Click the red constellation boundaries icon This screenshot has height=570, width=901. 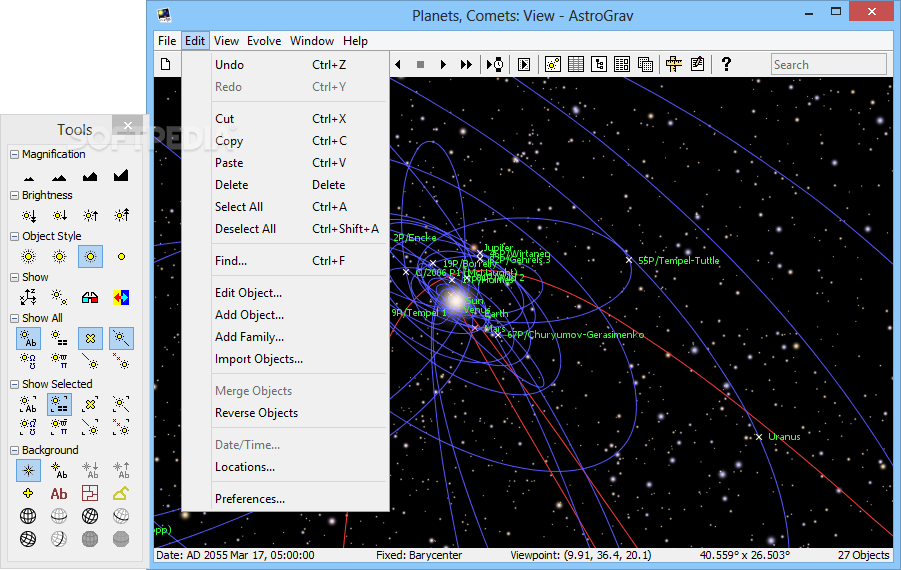90,493
